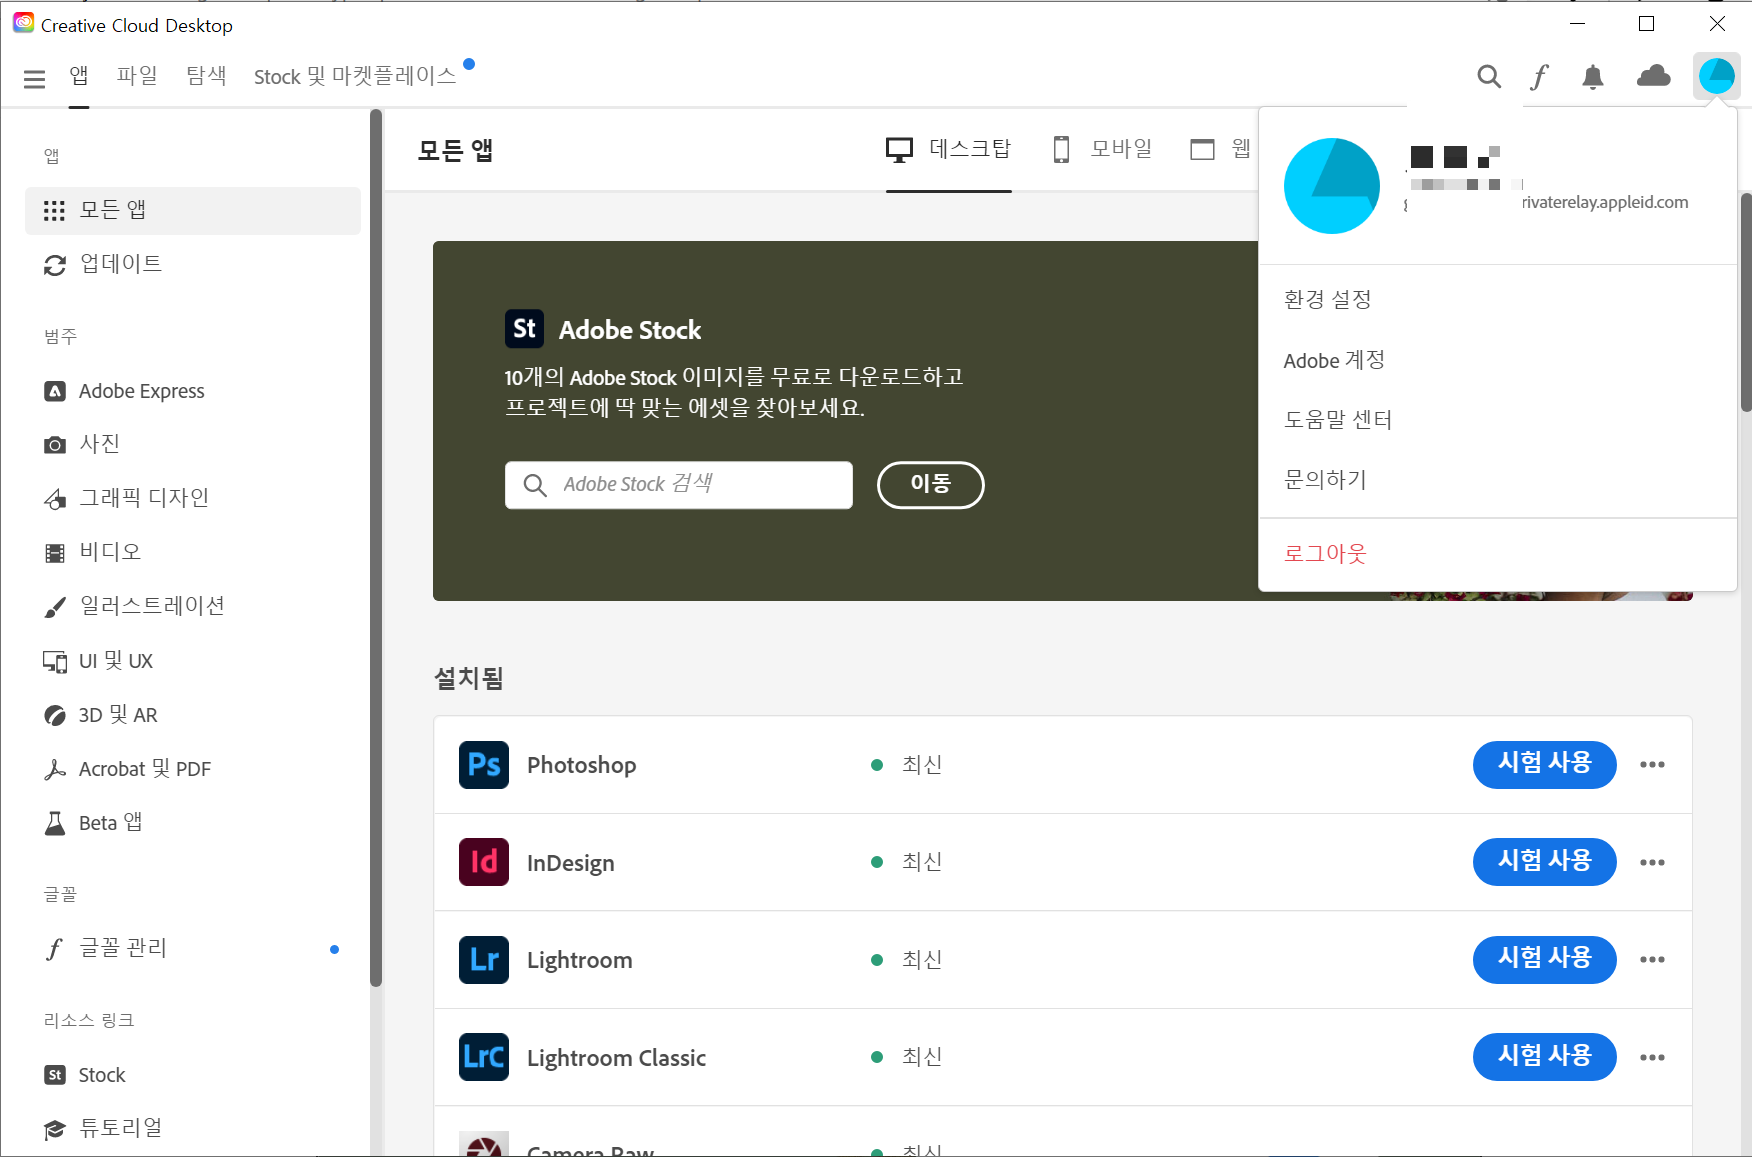Click 시험 사용 for Photoshop
The image size is (1752, 1157).
[1544, 765]
